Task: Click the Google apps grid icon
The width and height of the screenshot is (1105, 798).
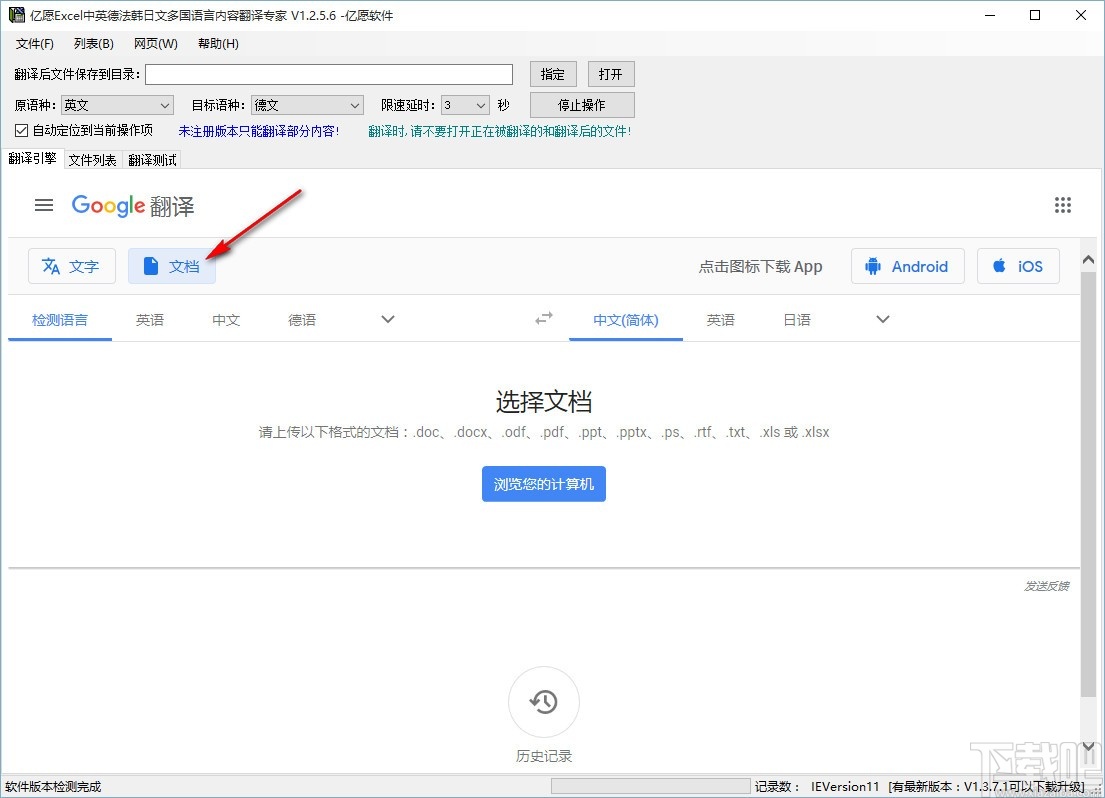Action: pos(1063,205)
